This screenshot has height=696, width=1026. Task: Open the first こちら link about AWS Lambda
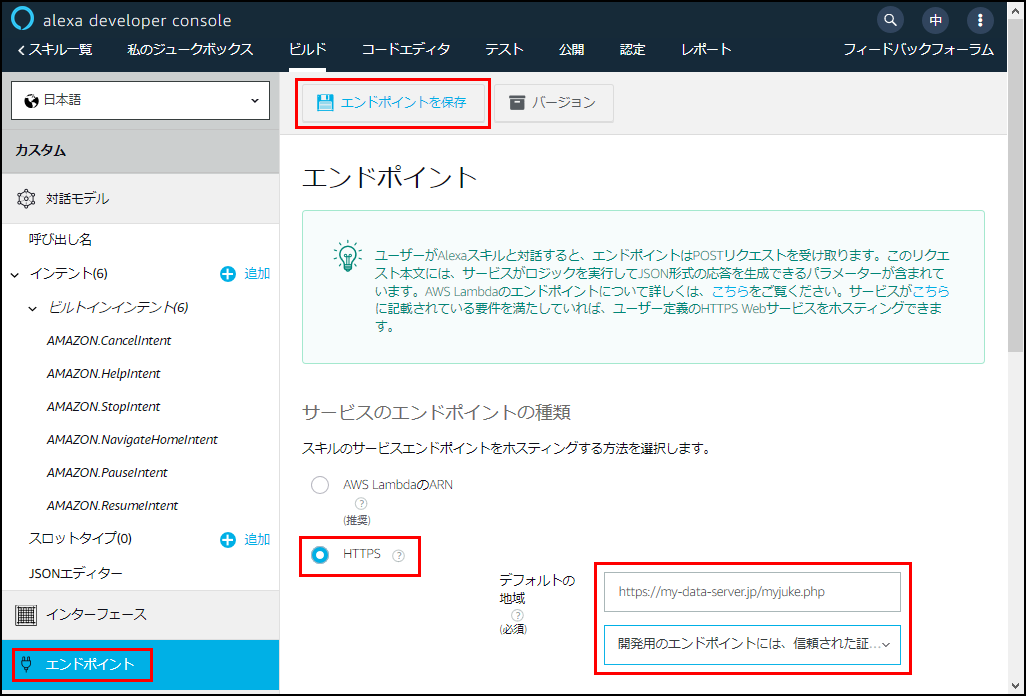(730, 291)
